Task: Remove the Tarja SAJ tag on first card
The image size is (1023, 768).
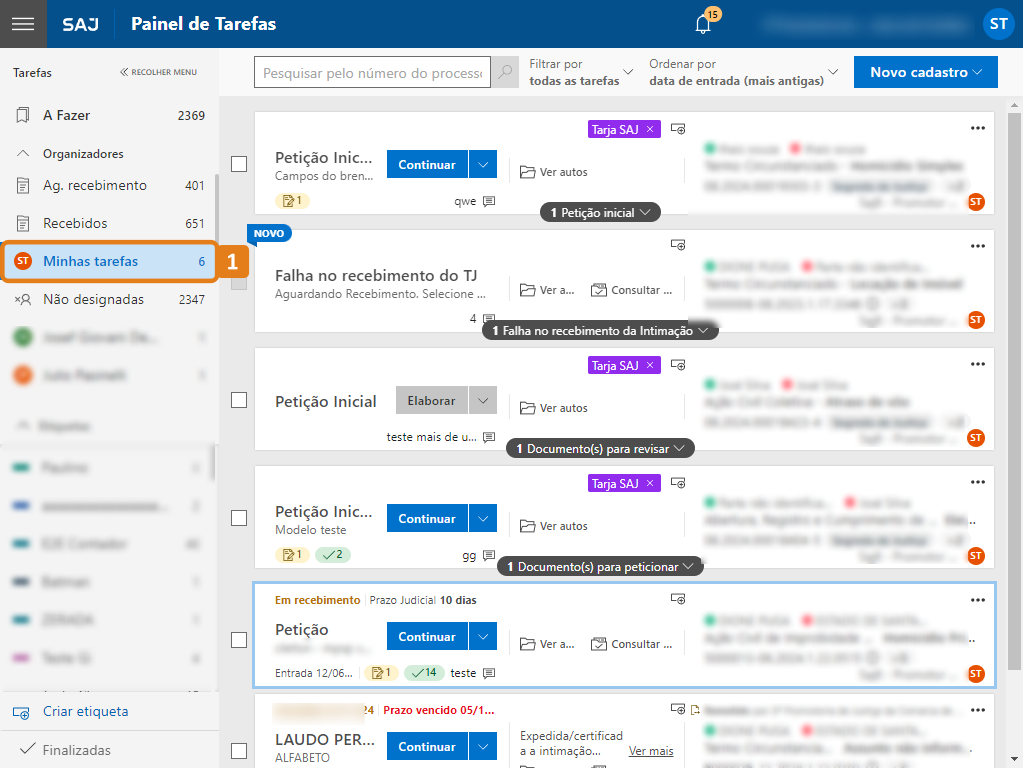Action: coord(650,129)
